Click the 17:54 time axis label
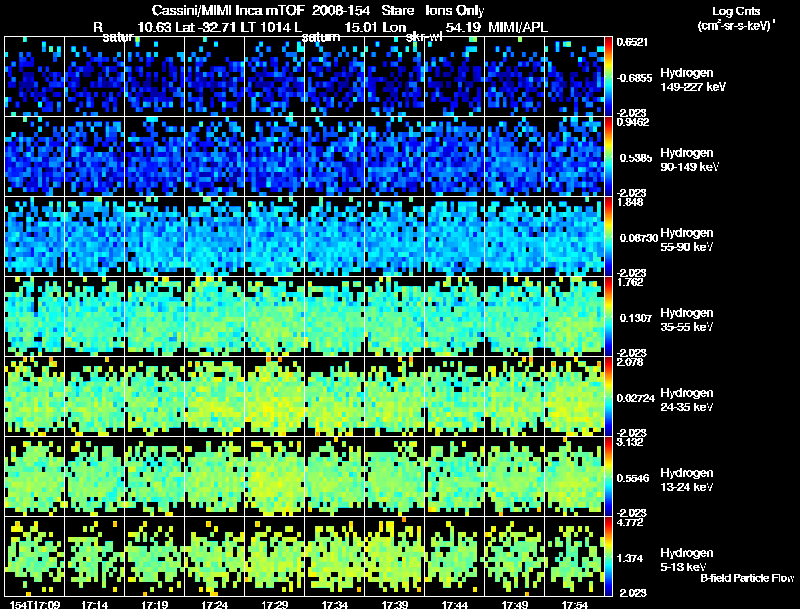This screenshot has width=800, height=609. point(574,605)
